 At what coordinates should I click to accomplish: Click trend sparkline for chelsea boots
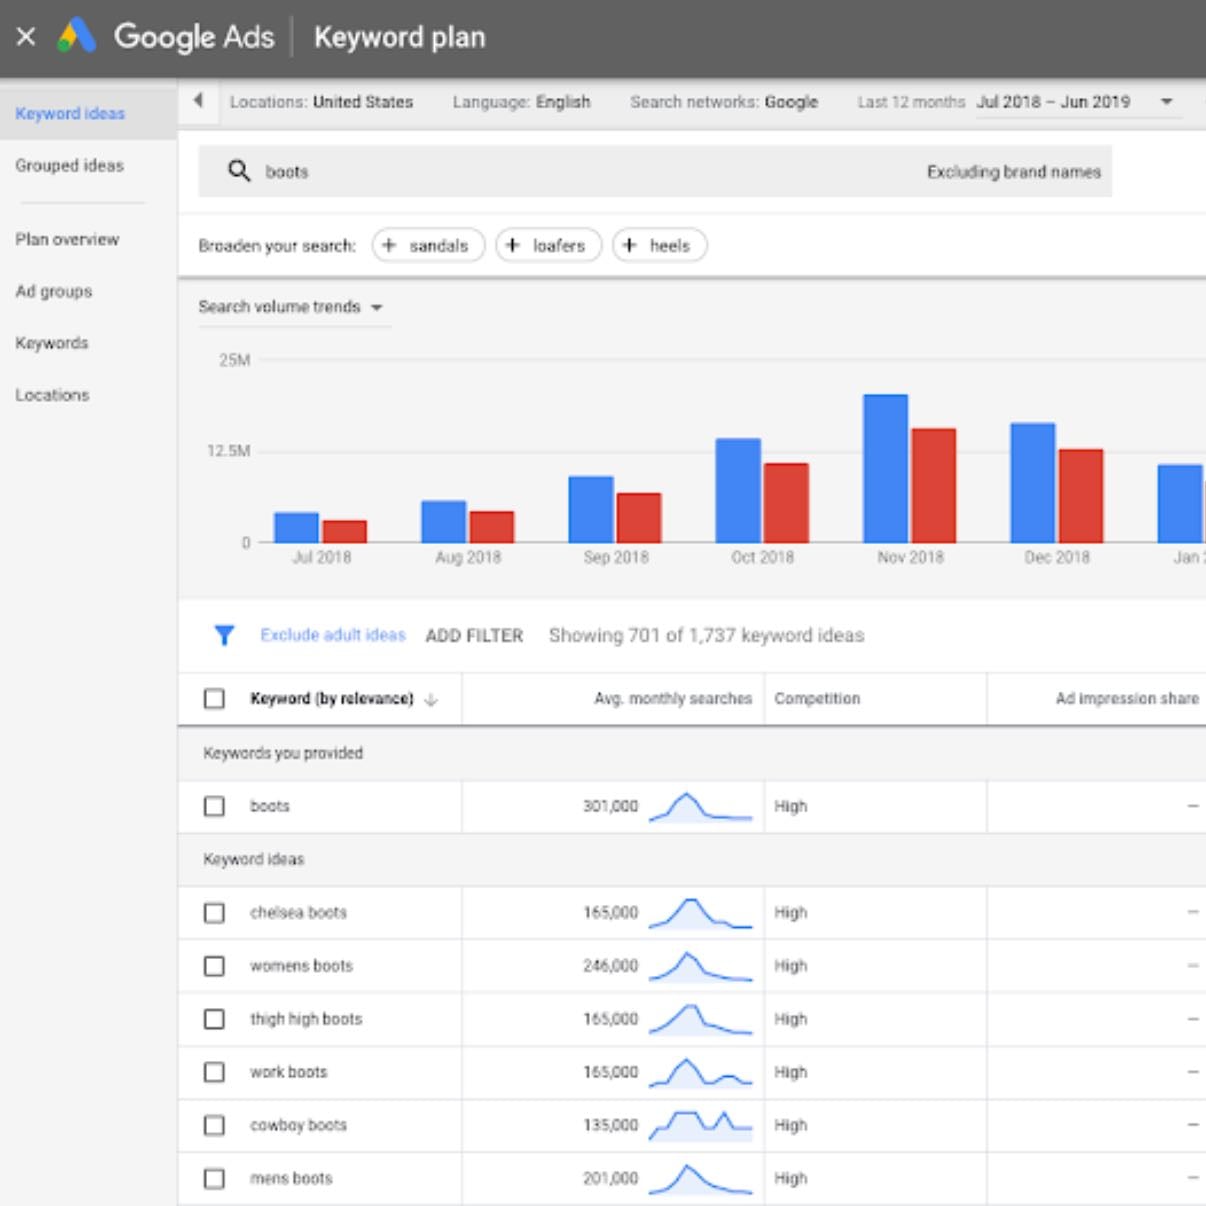click(x=700, y=913)
